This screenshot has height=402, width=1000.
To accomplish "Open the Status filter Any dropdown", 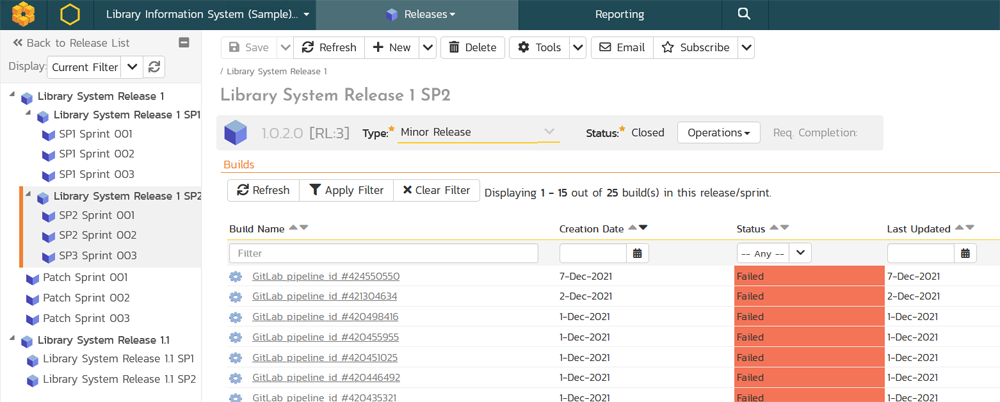I will (x=773, y=253).
